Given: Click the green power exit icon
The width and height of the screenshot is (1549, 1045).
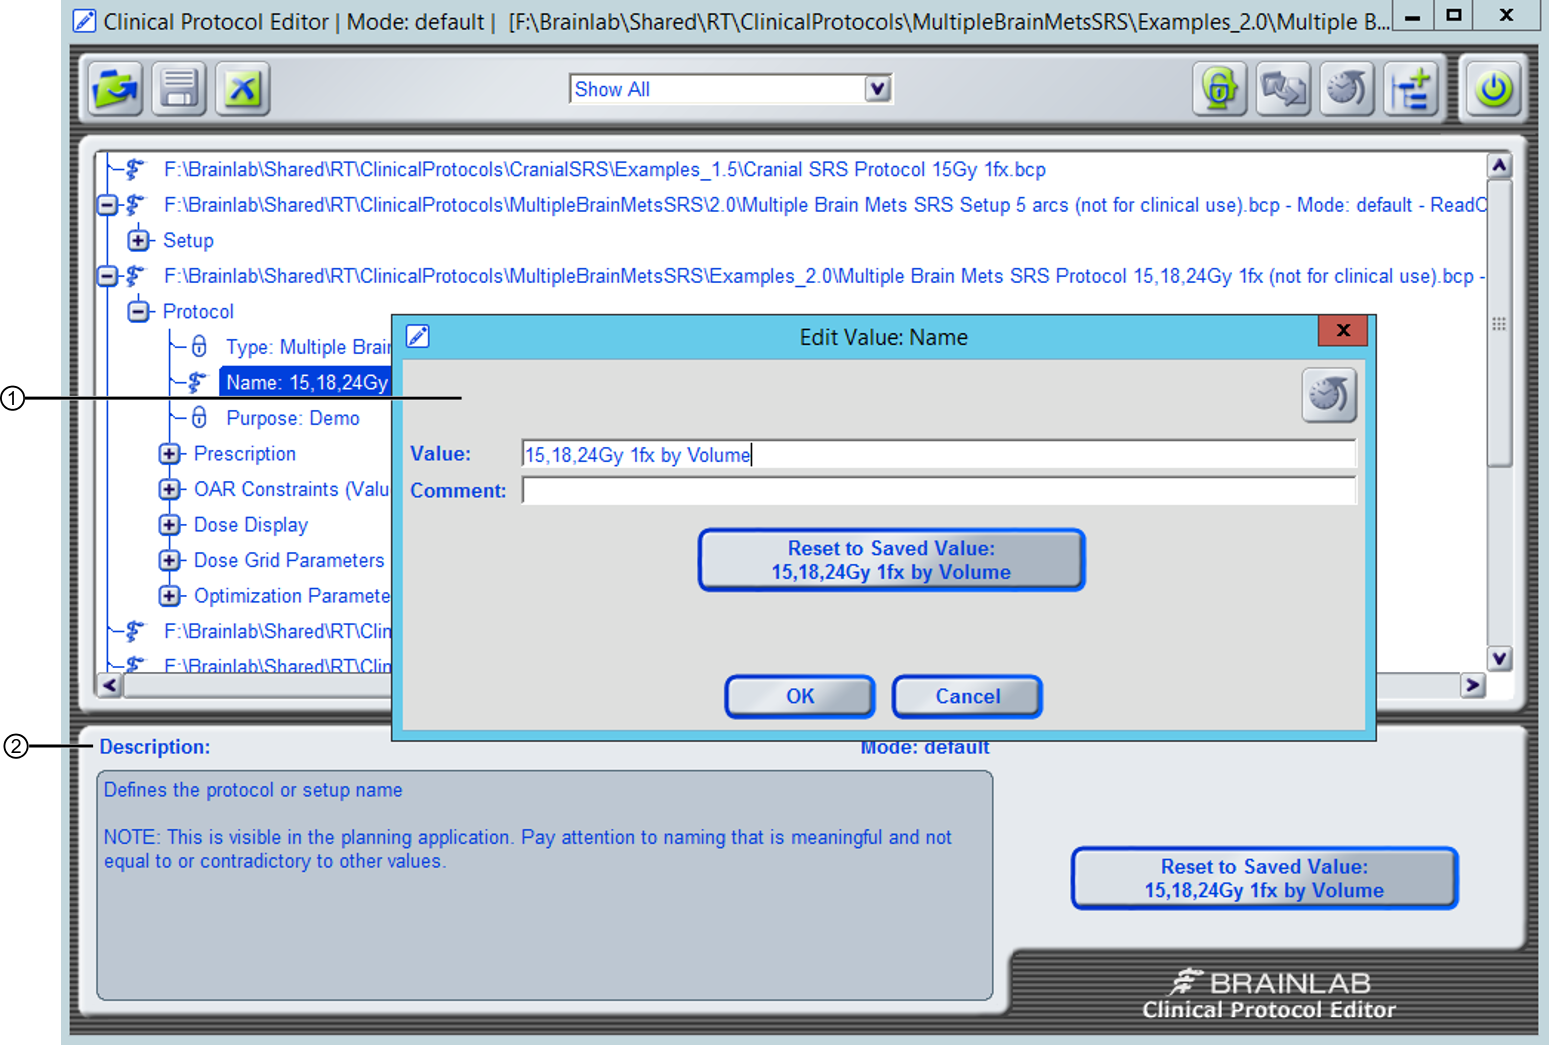Looking at the screenshot, I should 1494,89.
